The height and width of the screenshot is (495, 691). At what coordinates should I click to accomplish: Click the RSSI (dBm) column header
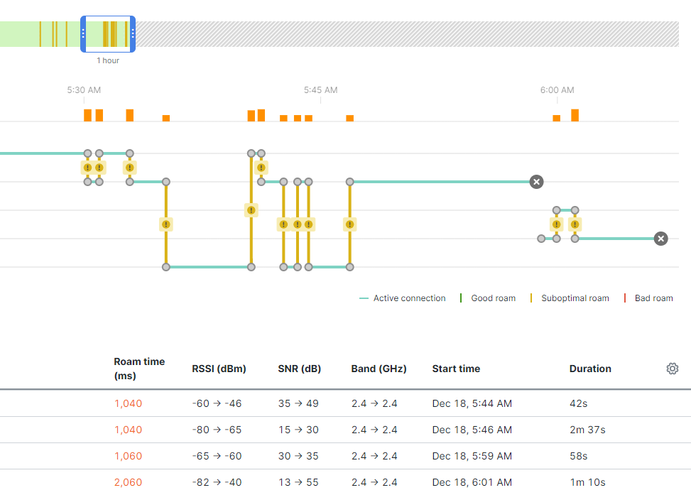(x=218, y=368)
